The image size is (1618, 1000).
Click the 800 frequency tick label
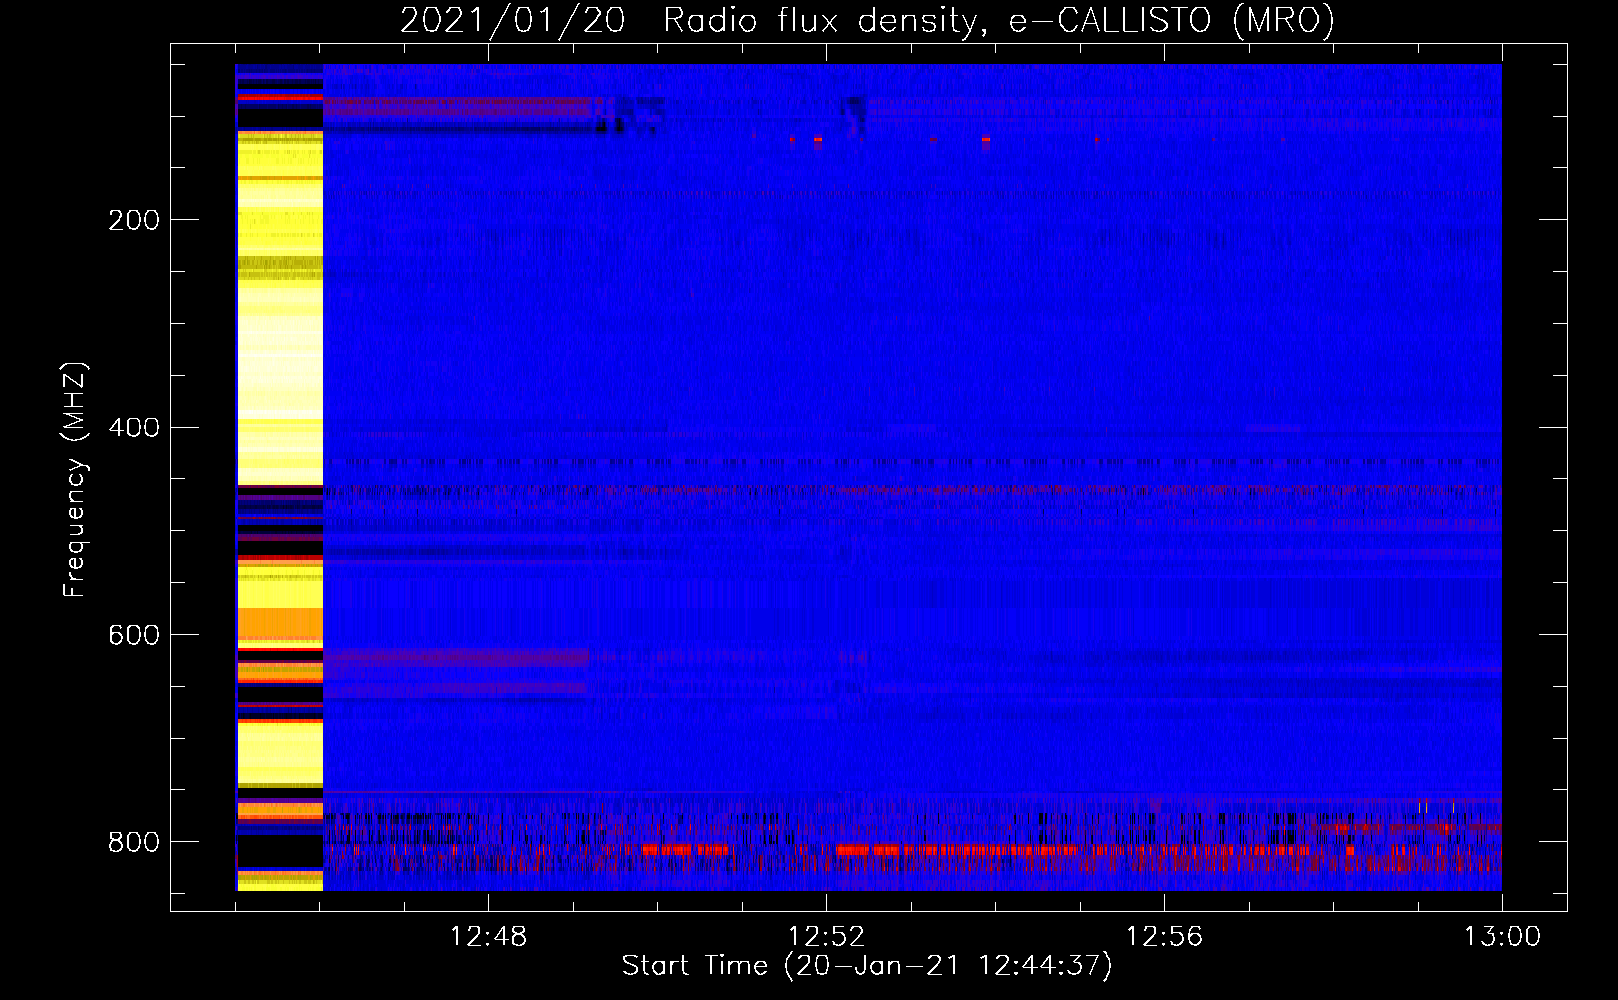click(x=134, y=843)
